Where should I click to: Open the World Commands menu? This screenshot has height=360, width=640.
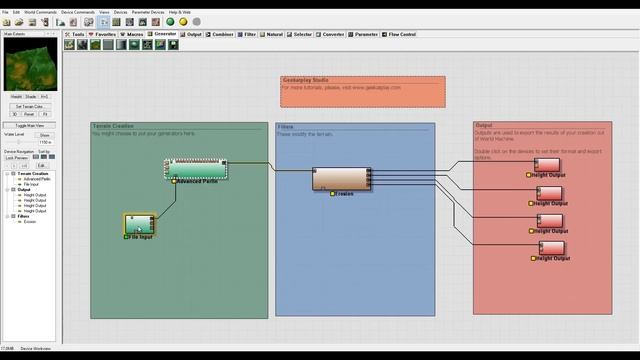40,12
